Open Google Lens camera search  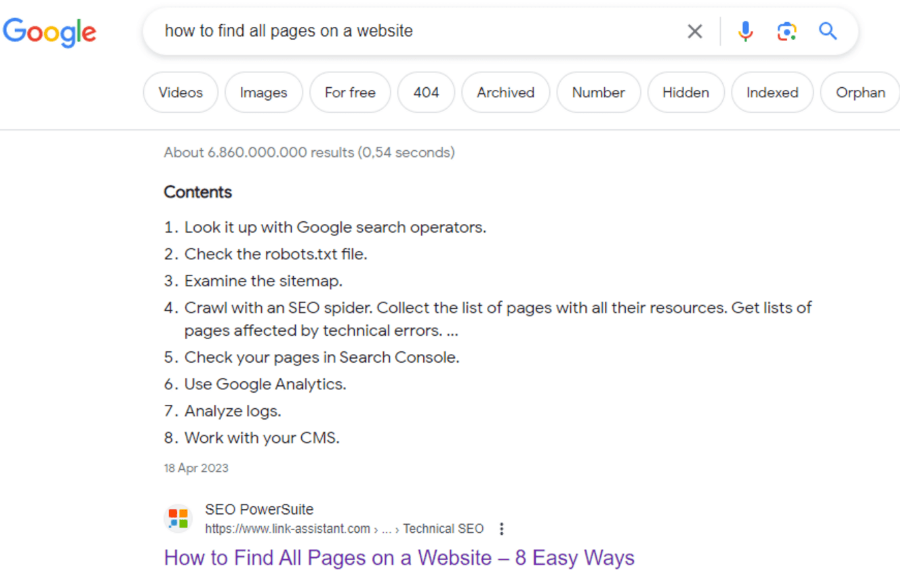click(x=787, y=32)
